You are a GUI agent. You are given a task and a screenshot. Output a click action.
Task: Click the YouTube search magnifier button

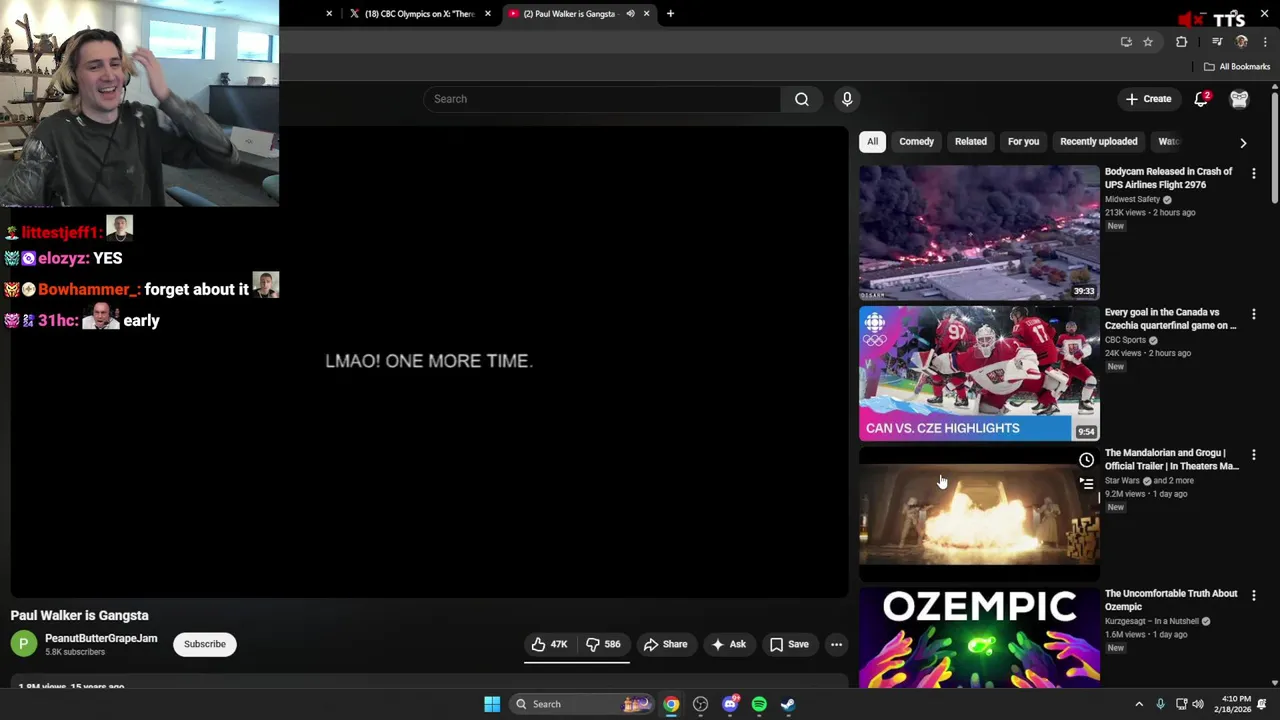[x=801, y=99]
